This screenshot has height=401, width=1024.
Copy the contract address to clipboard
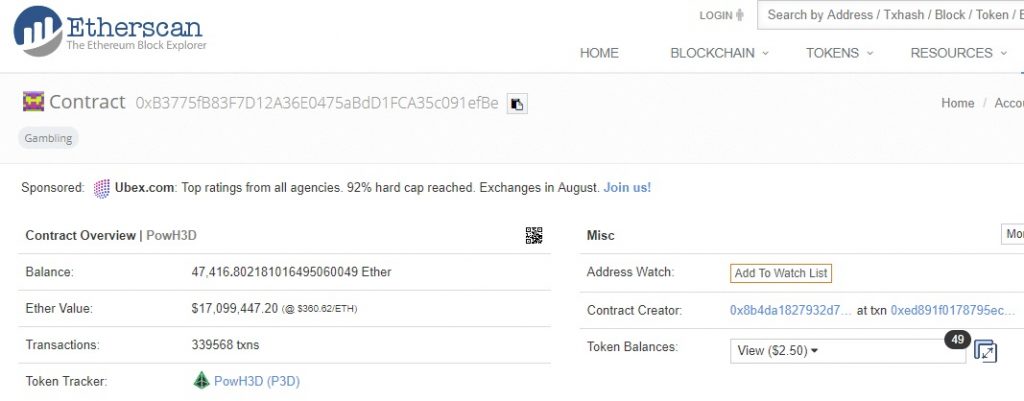point(517,103)
